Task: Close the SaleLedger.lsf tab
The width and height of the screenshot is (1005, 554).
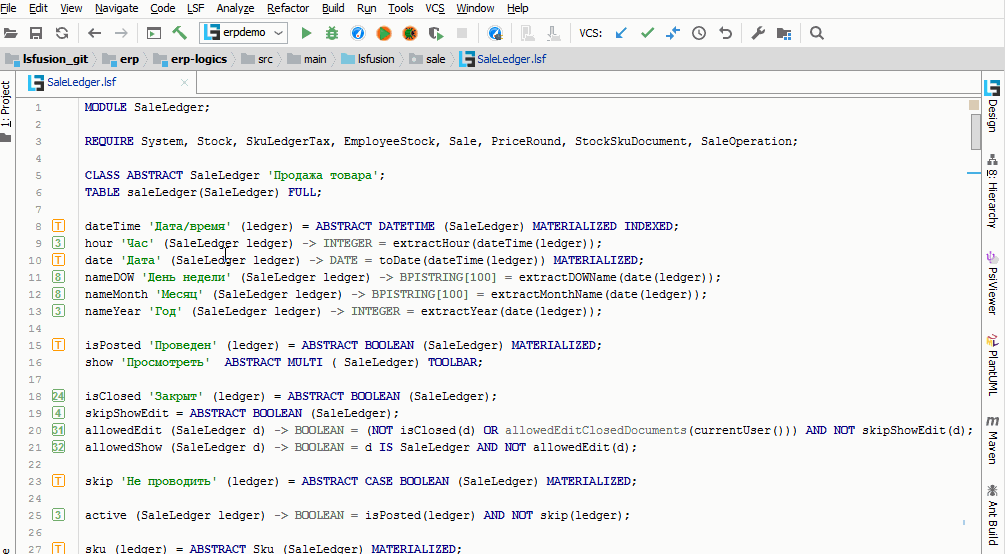Action: [185, 83]
